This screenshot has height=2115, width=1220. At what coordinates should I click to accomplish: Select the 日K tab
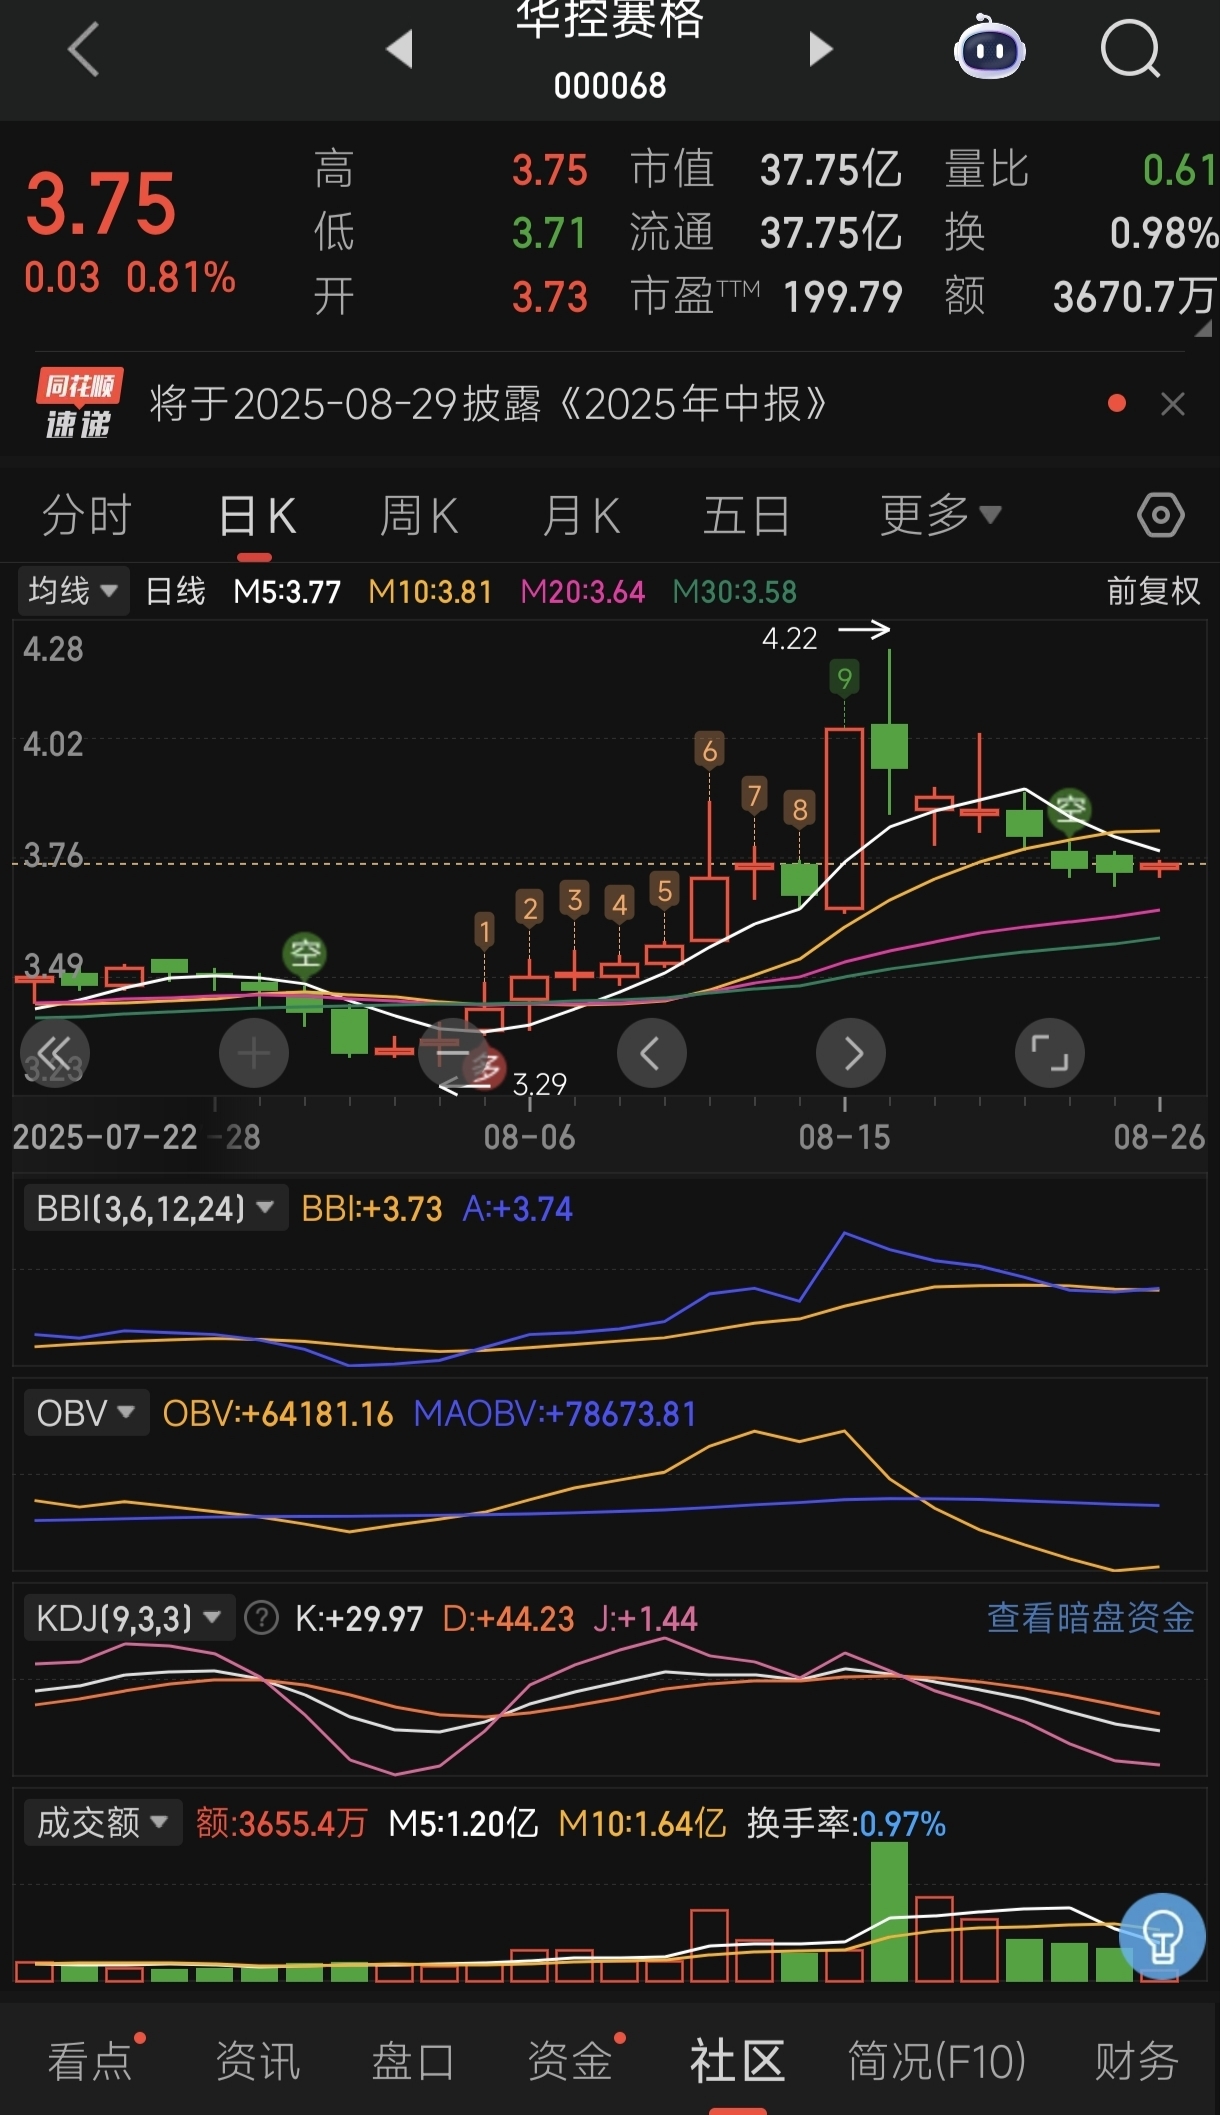pyautogui.click(x=256, y=516)
